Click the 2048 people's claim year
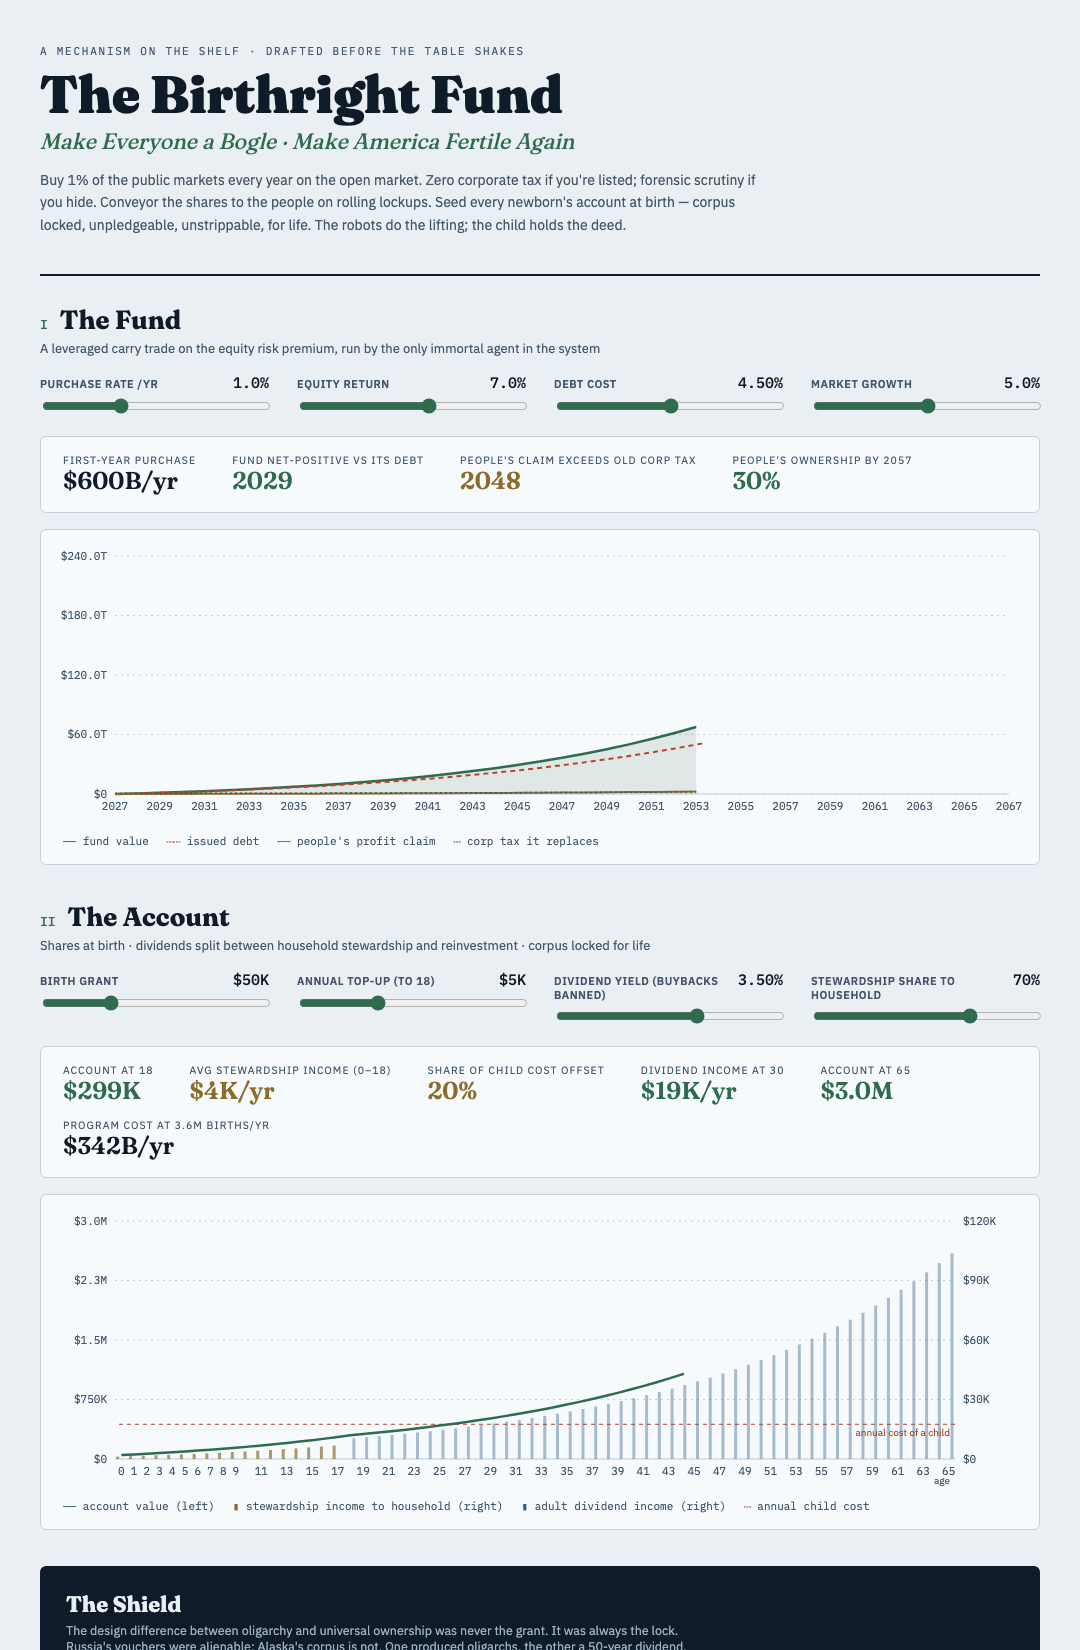This screenshot has height=1650, width=1080. 490,481
